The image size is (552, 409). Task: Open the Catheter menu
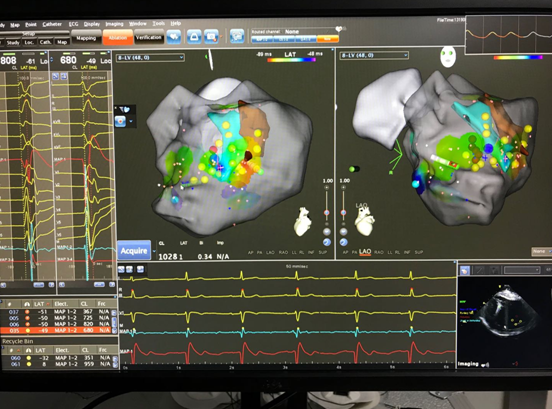pyautogui.click(x=52, y=24)
